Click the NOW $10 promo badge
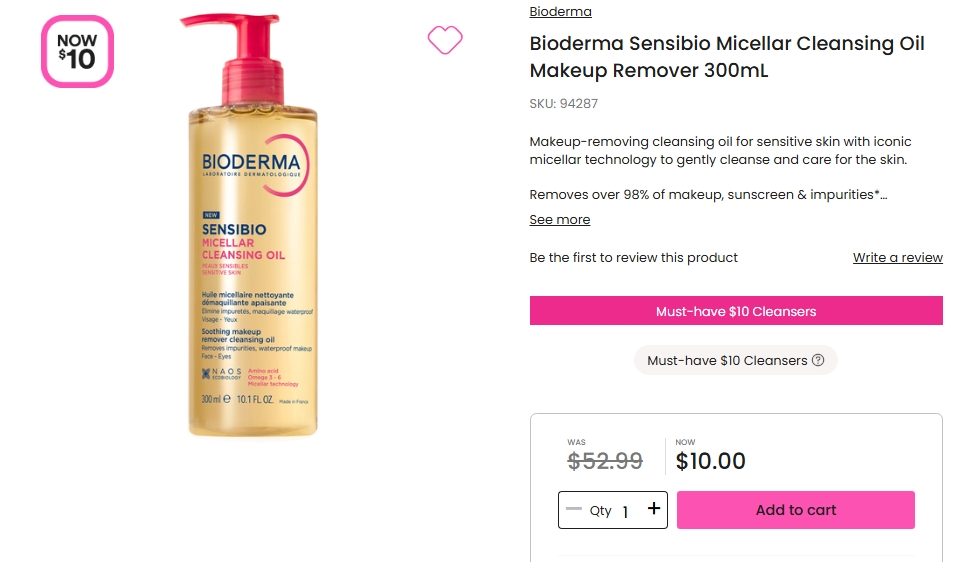Screen dimensions: 969x562 [77, 51]
